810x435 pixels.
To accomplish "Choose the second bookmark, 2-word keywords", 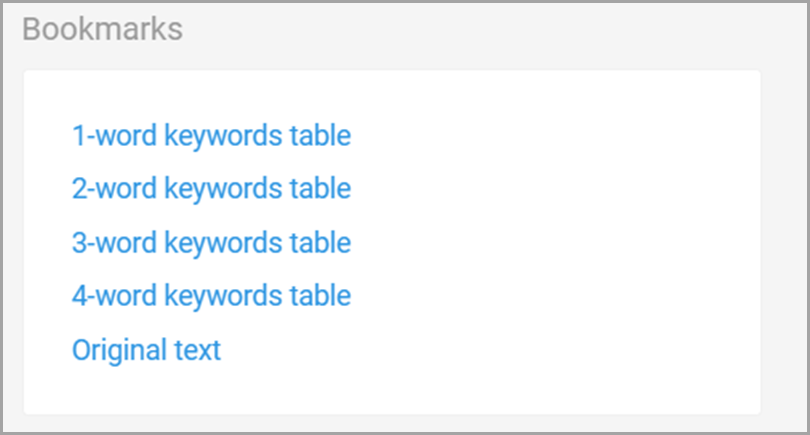I will 211,189.
